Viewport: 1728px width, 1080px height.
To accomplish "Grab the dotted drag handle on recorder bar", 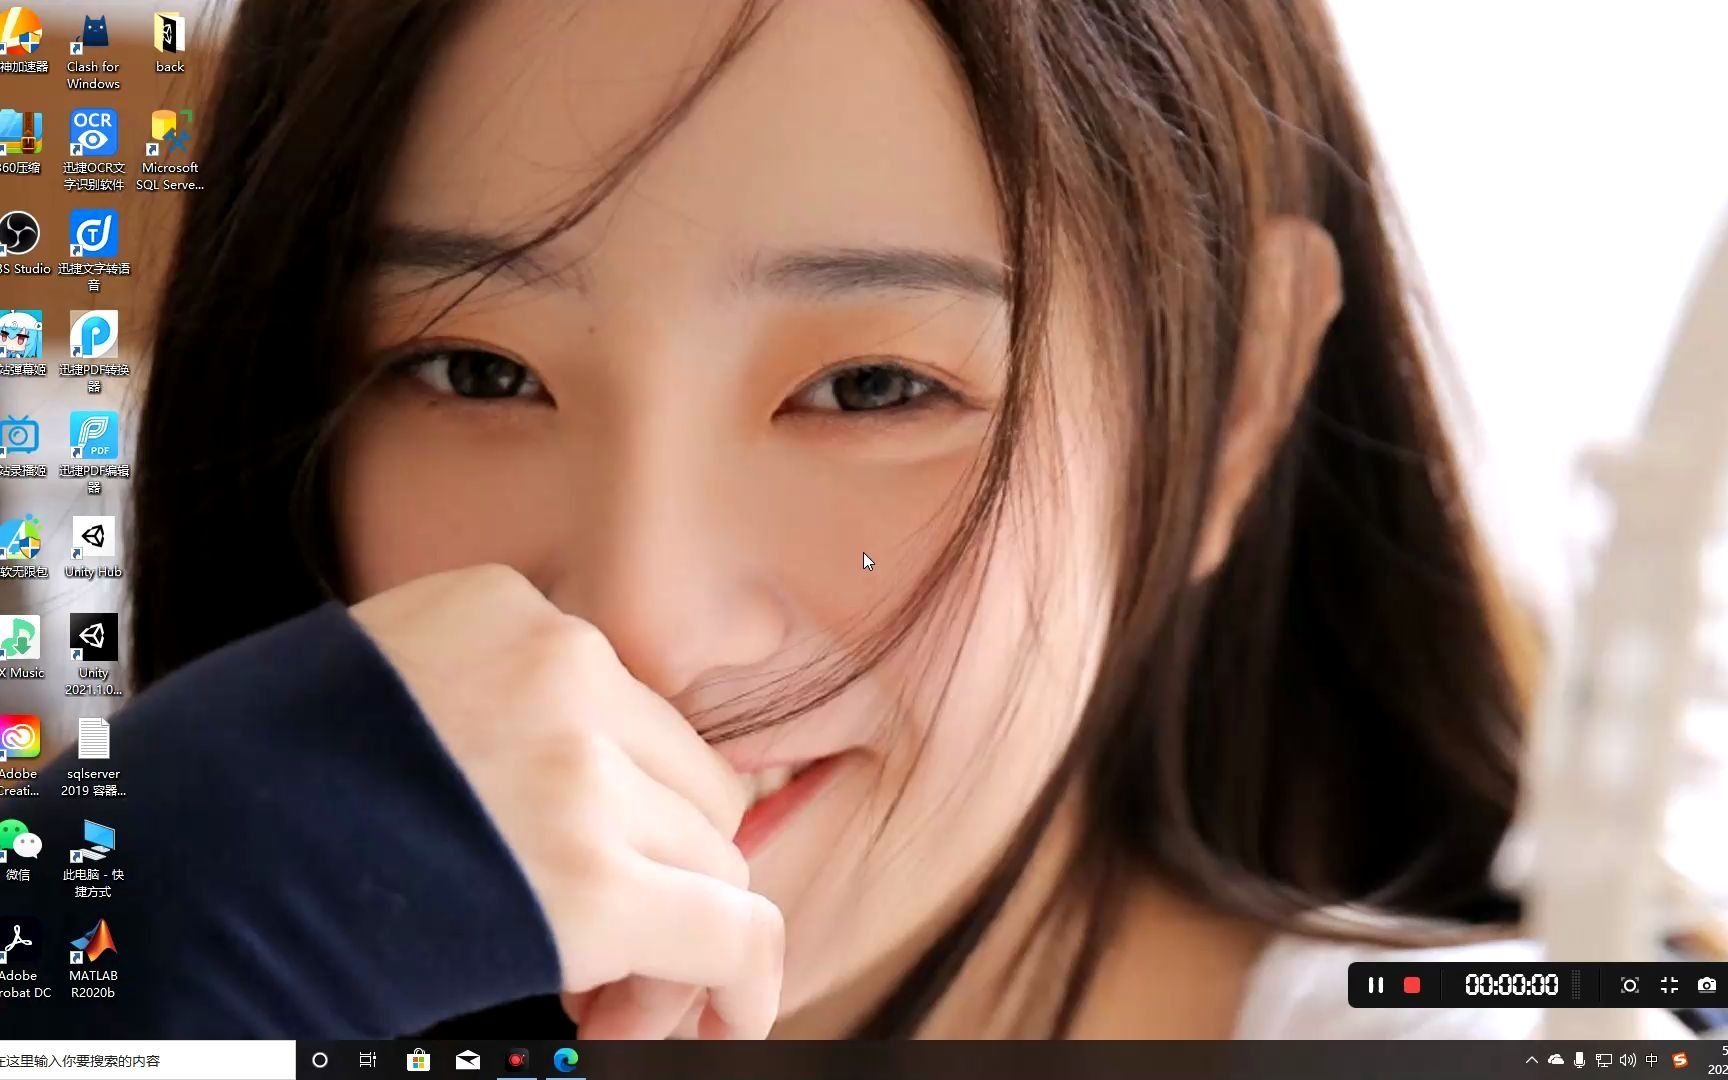I will pos(1577,985).
